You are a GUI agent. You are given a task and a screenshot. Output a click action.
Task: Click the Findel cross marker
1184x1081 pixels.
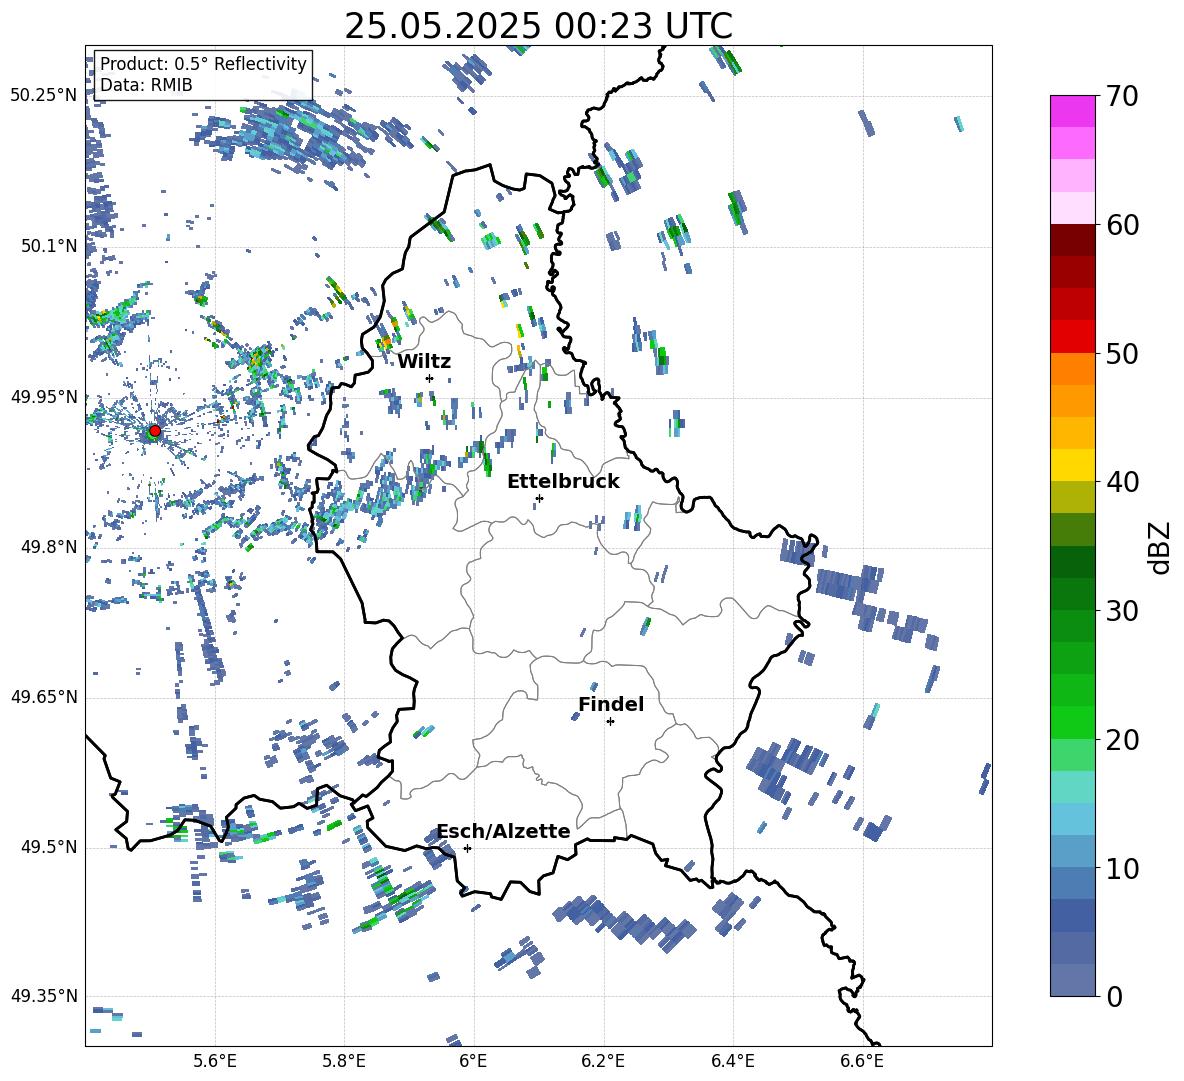tap(610, 722)
